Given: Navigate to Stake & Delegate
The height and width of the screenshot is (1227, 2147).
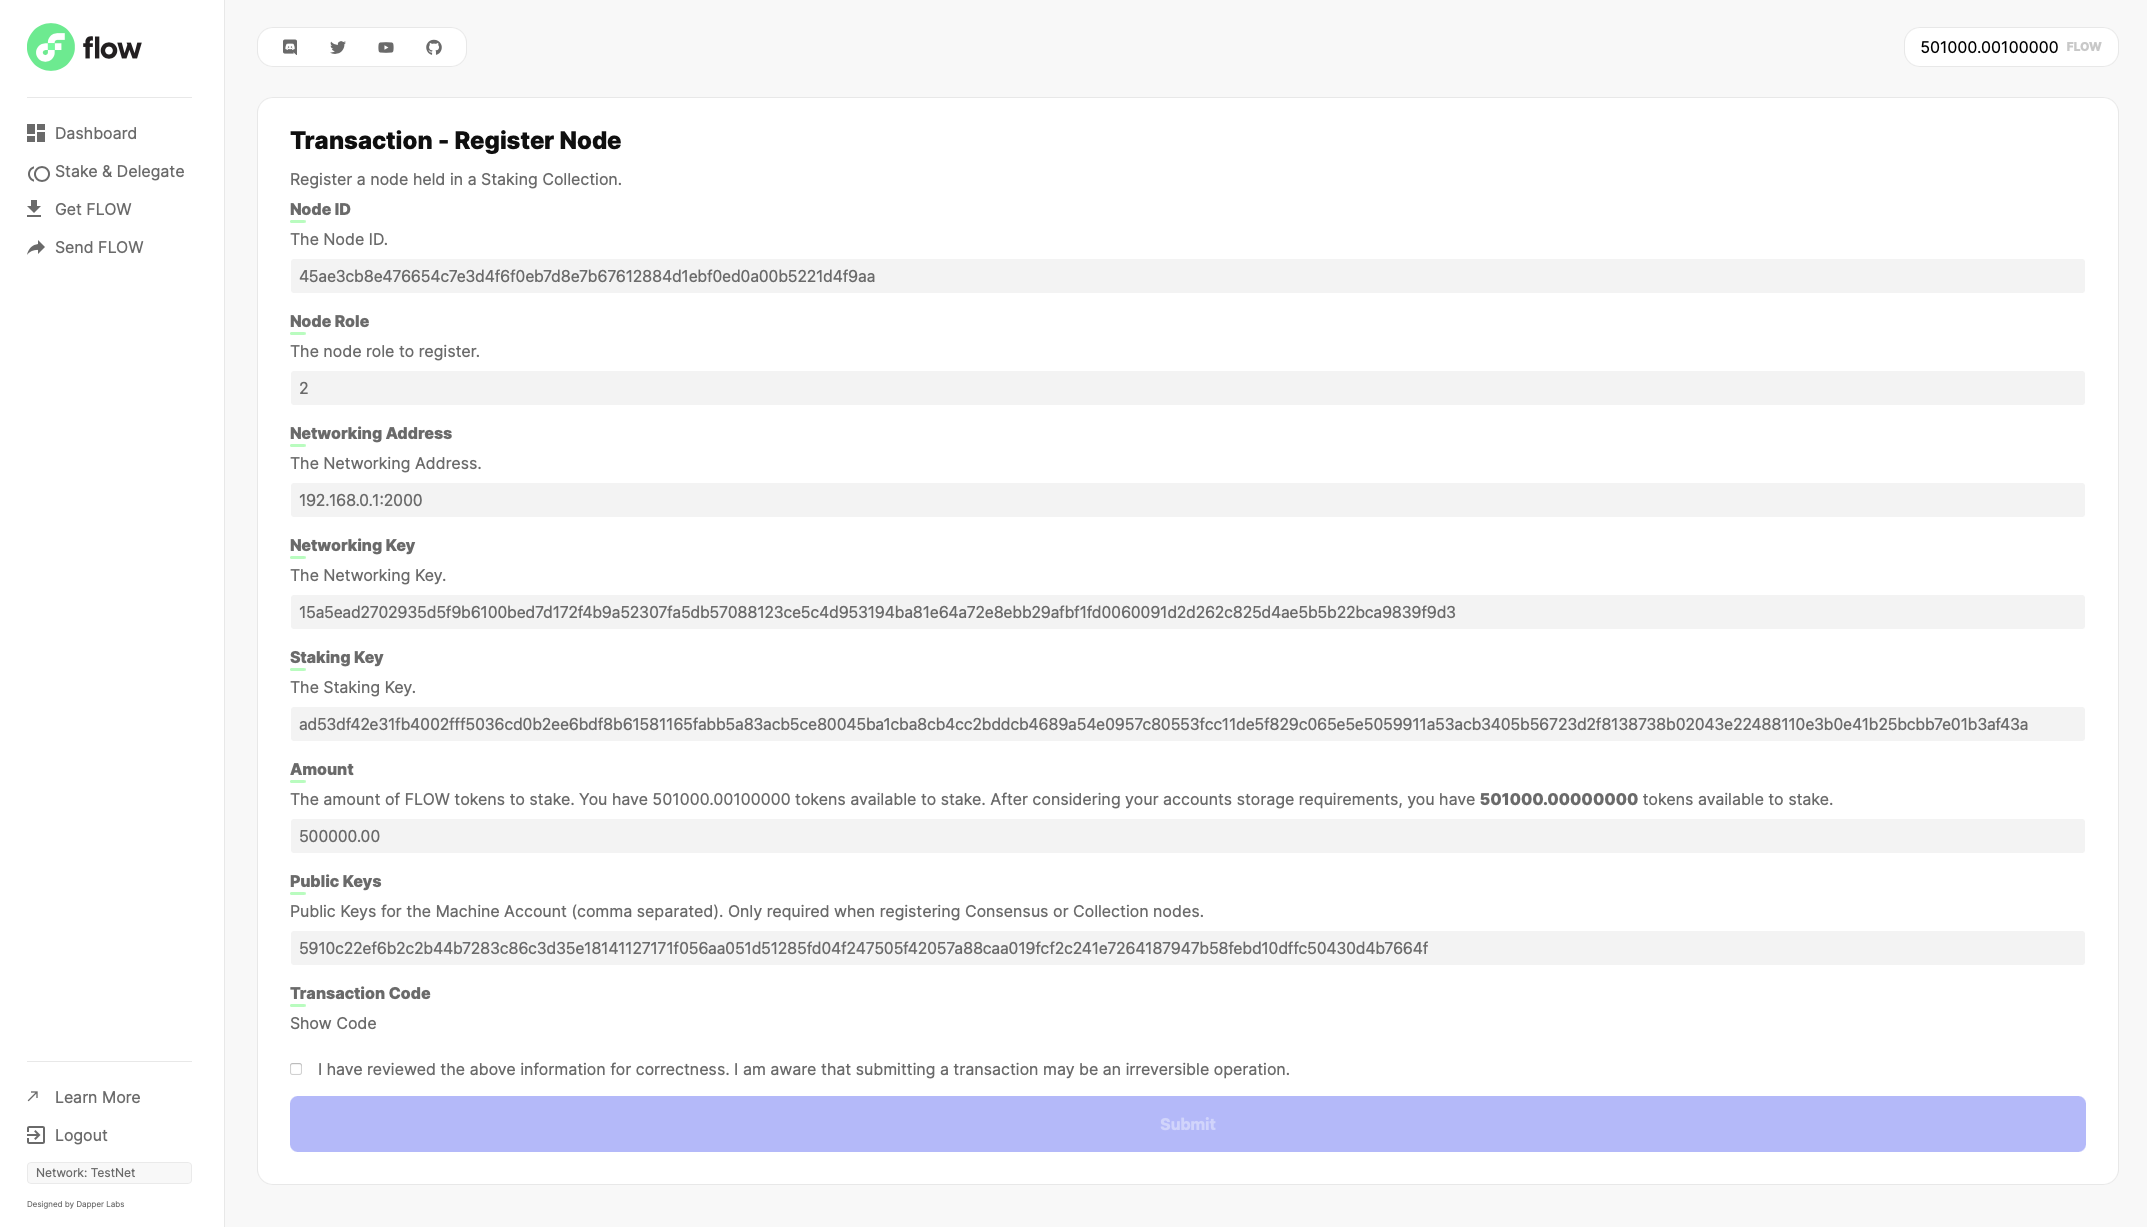Looking at the screenshot, I should coord(120,171).
